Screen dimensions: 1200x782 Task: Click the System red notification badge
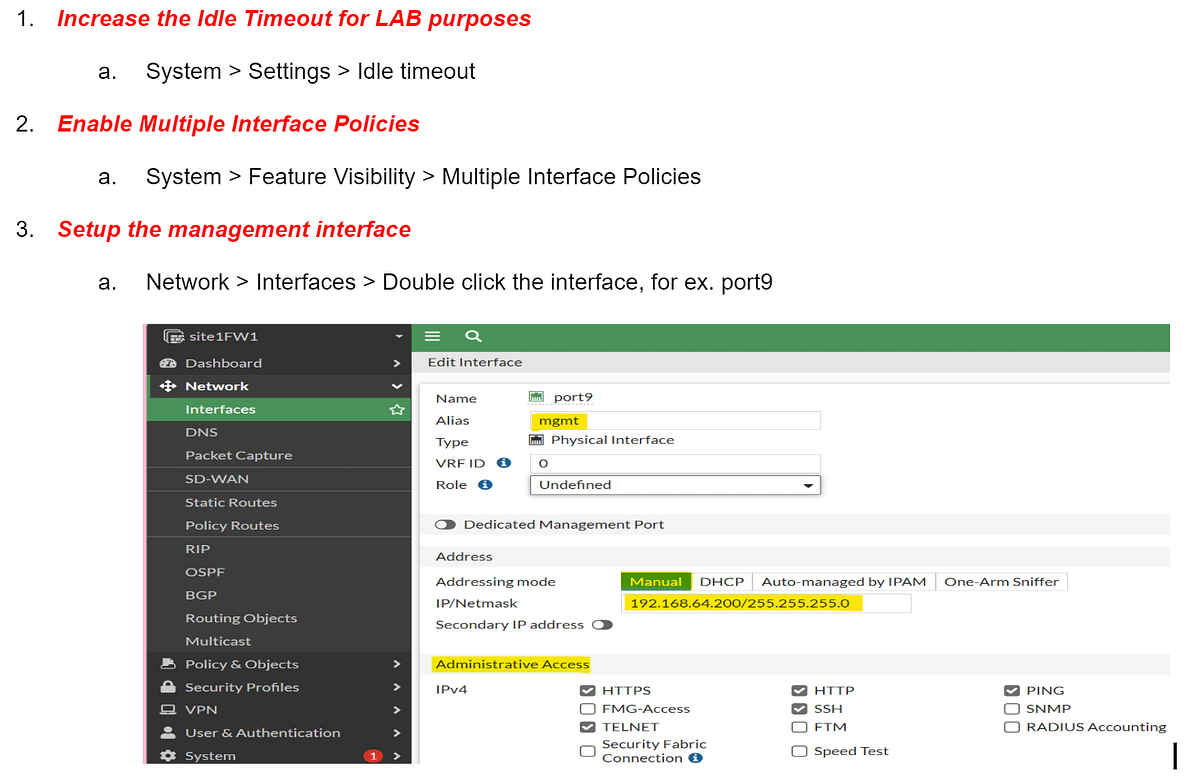tap(374, 756)
